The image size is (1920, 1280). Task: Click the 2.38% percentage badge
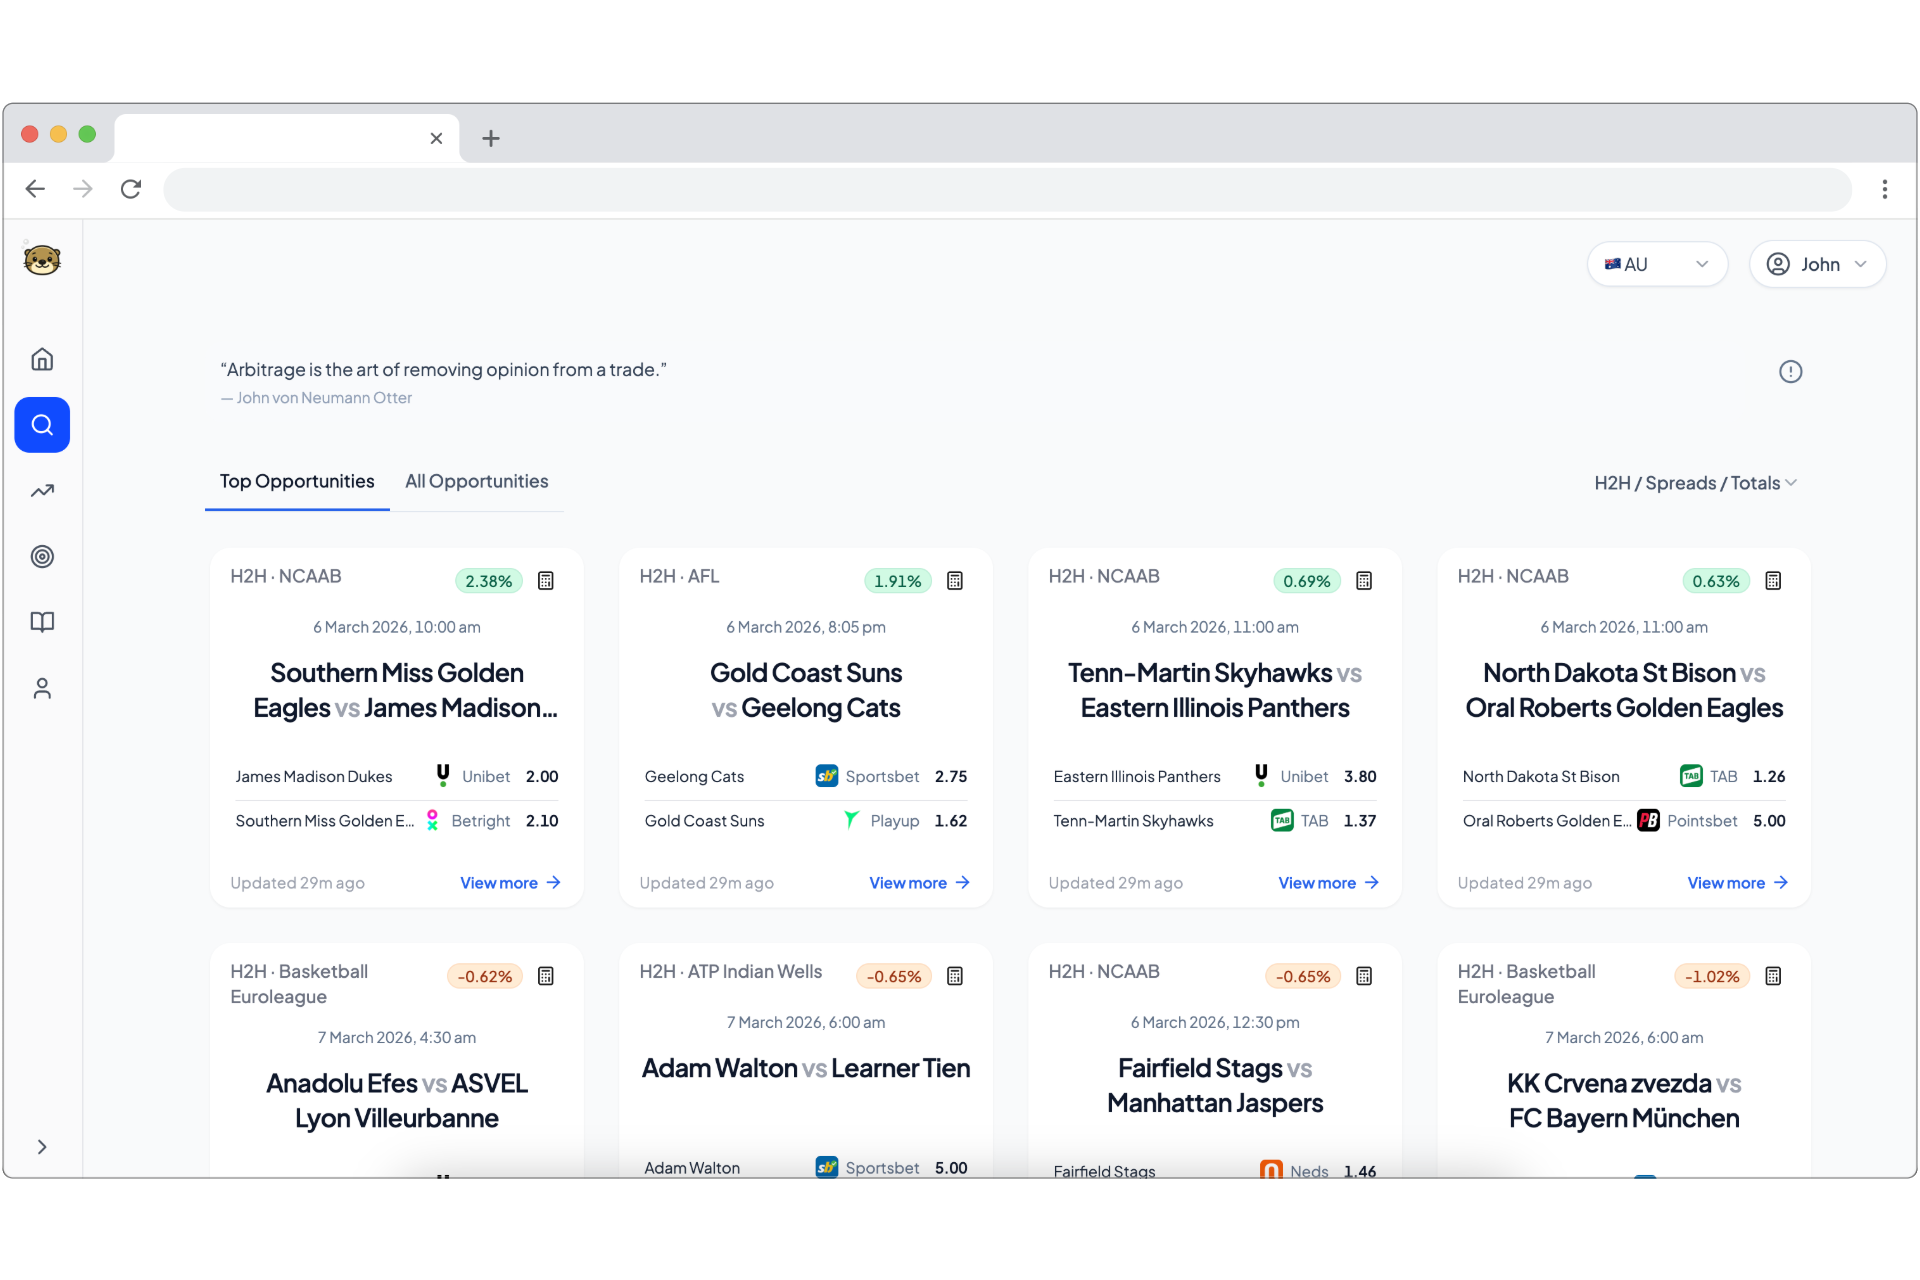pos(488,580)
